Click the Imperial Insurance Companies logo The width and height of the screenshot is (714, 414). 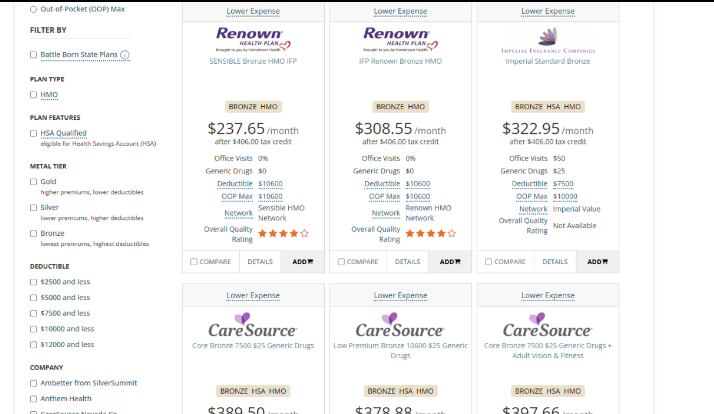(548, 41)
